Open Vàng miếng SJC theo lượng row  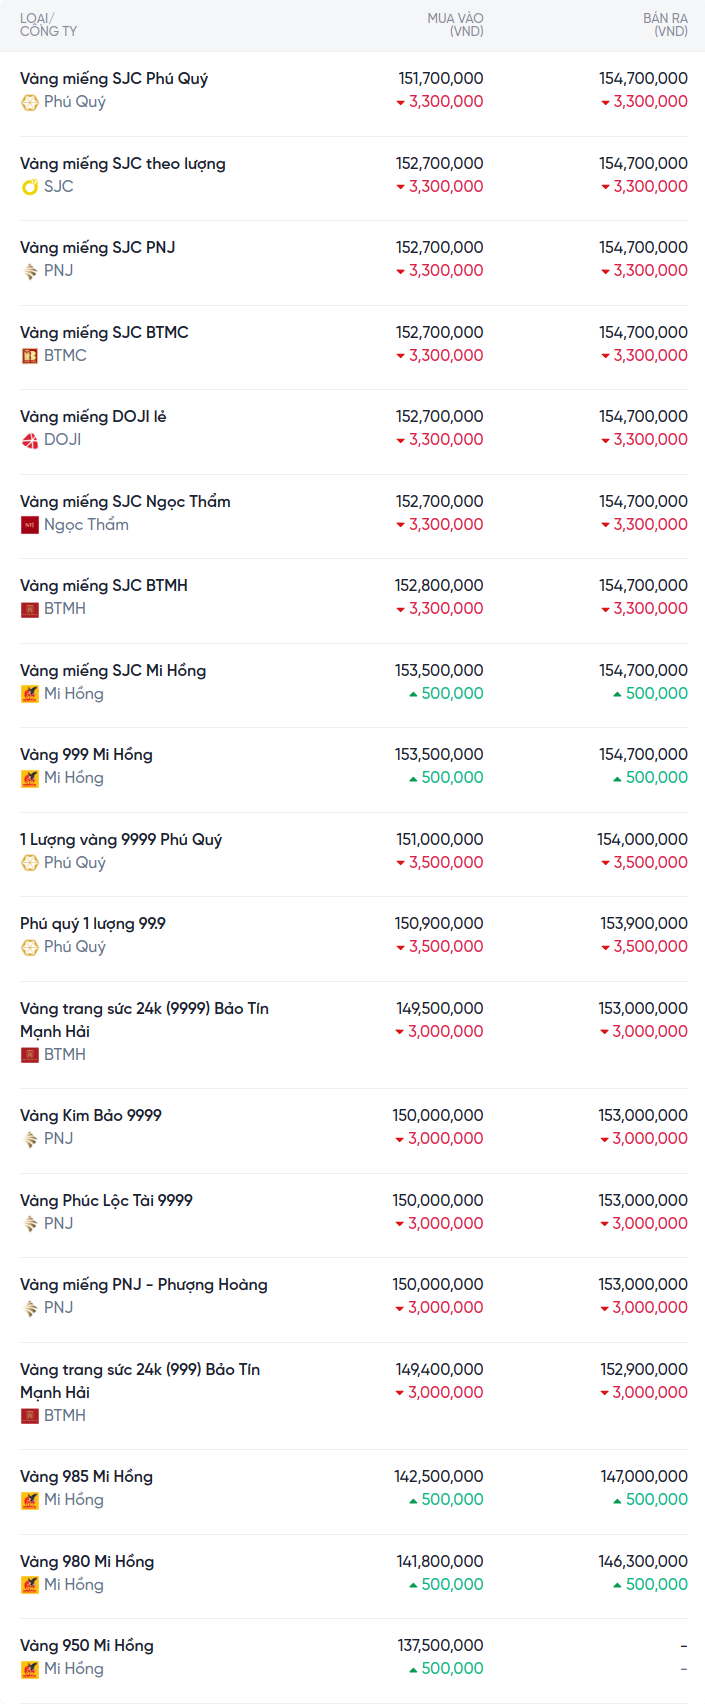pos(123,164)
